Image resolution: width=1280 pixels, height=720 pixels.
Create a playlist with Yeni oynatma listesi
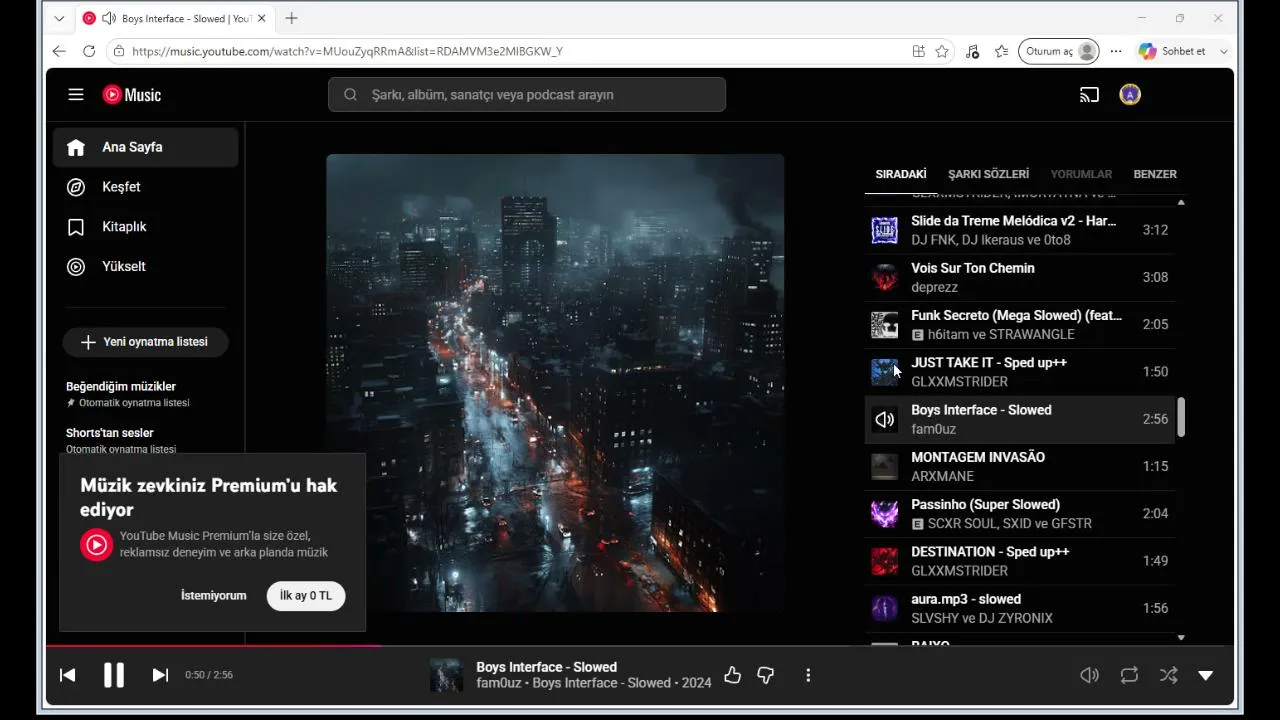tap(145, 342)
